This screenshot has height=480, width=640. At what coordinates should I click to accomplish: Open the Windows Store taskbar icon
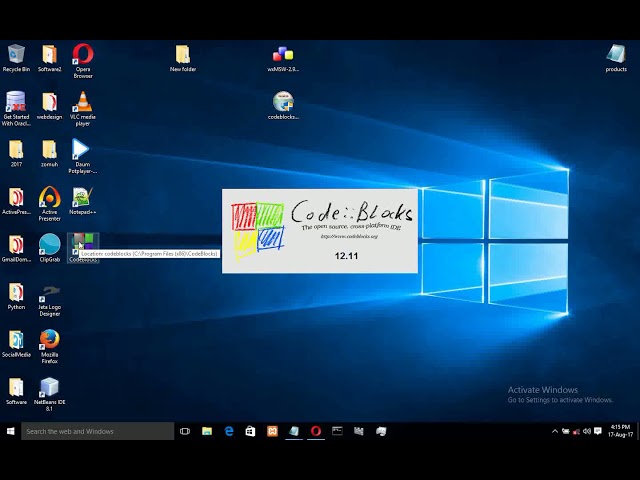[250, 431]
